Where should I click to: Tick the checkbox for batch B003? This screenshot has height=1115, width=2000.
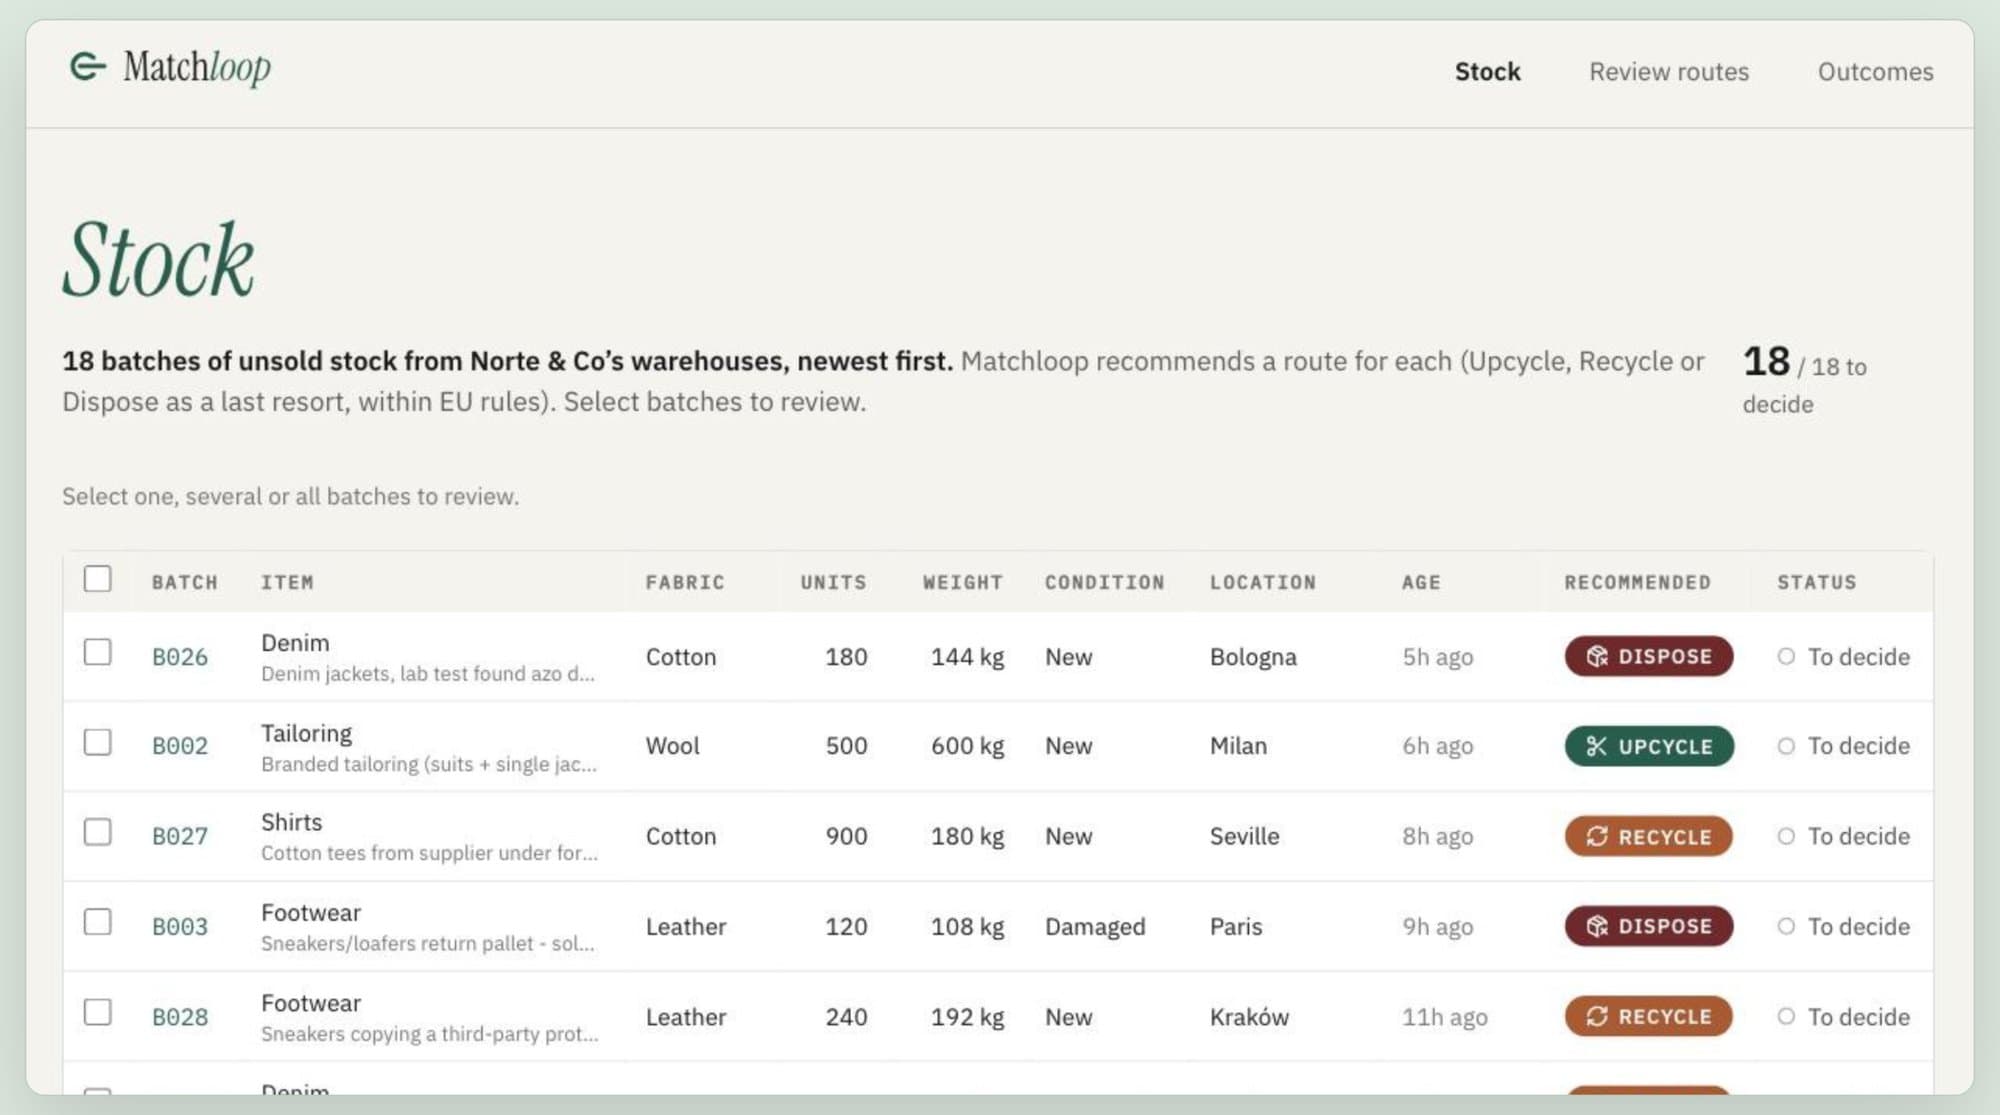tap(97, 922)
